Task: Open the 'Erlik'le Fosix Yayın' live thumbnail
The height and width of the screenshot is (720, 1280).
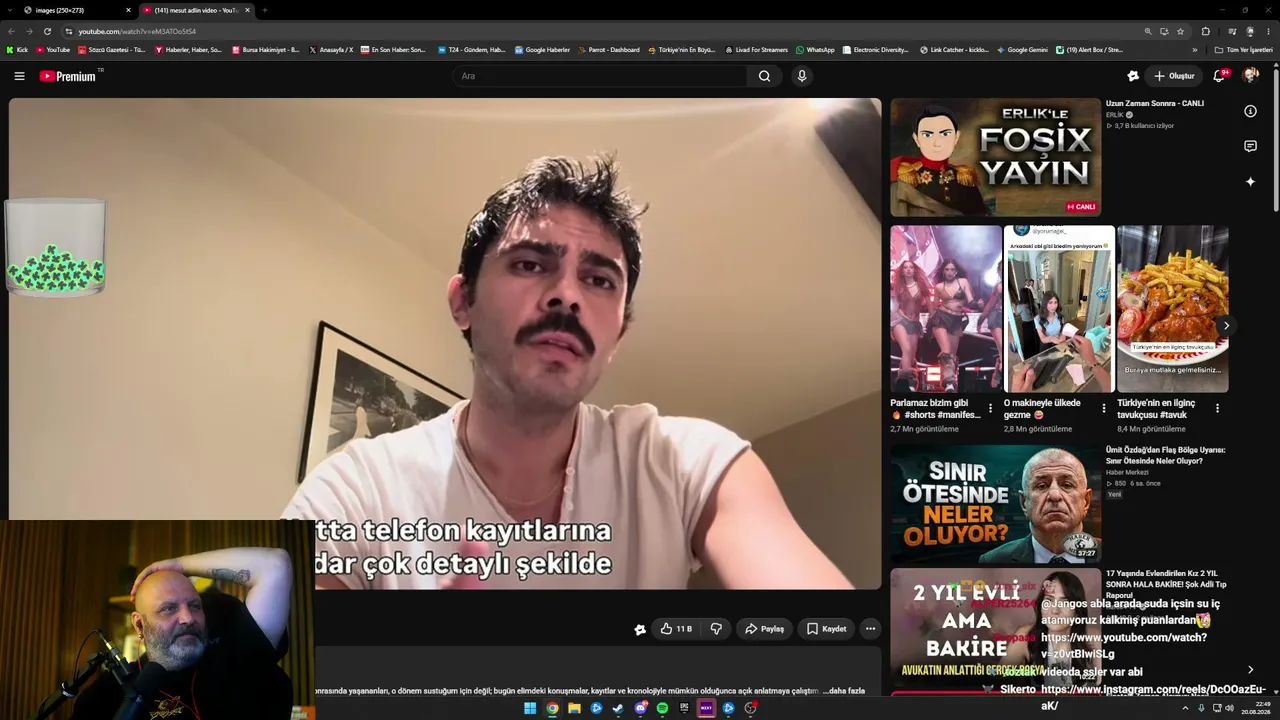Action: click(x=996, y=157)
